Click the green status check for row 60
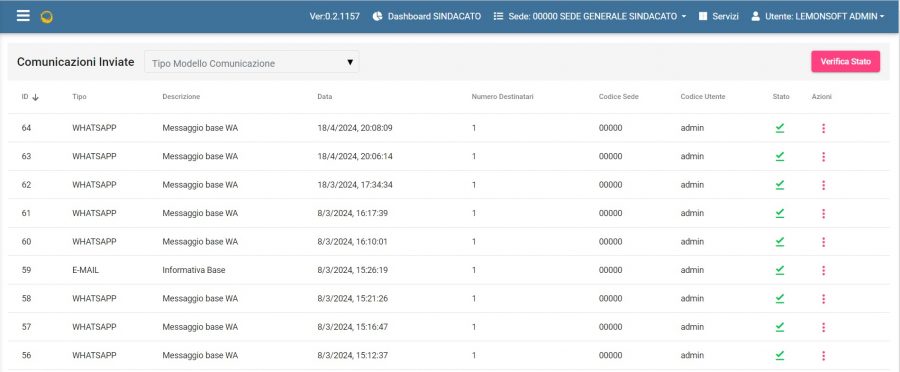This screenshot has height=372, width=900. [x=779, y=242]
